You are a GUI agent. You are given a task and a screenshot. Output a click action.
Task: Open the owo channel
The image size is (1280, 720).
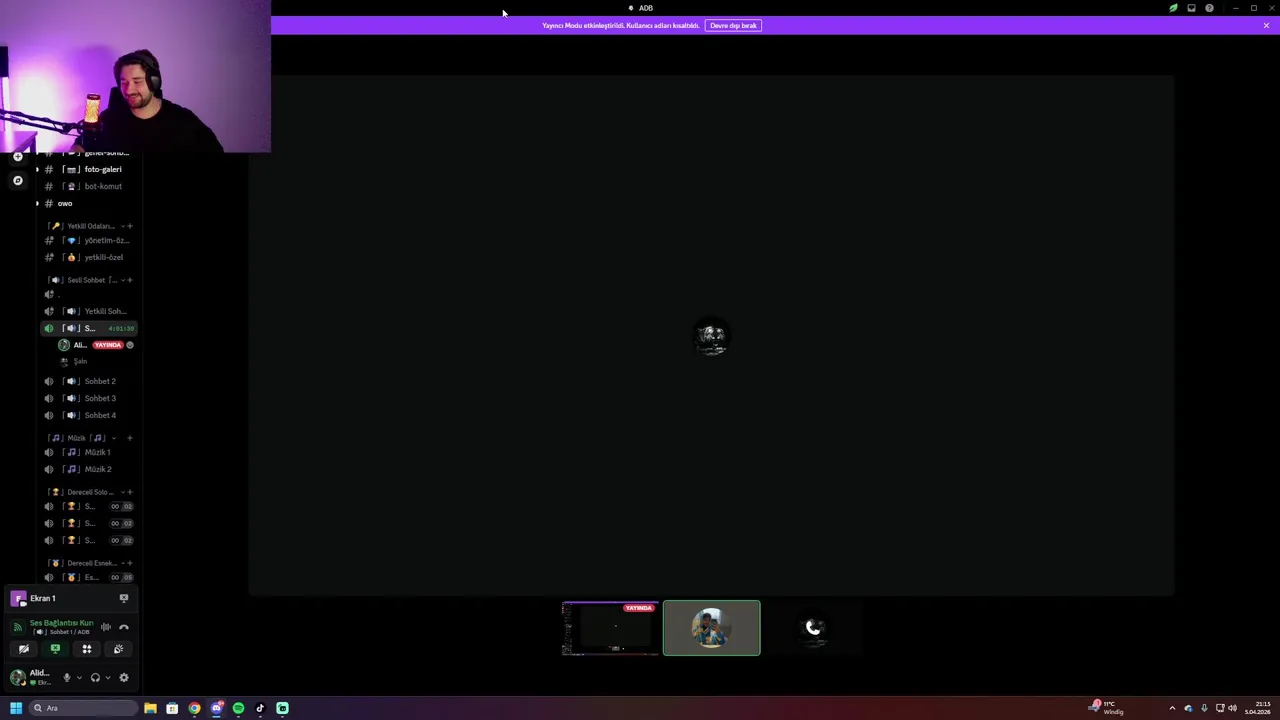[88, 203]
